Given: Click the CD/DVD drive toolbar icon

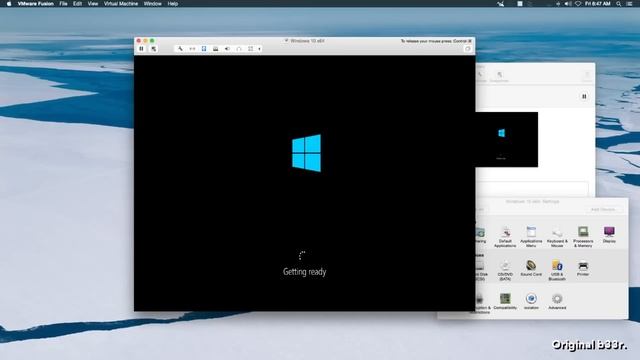Looking at the screenshot, I should point(216,49).
